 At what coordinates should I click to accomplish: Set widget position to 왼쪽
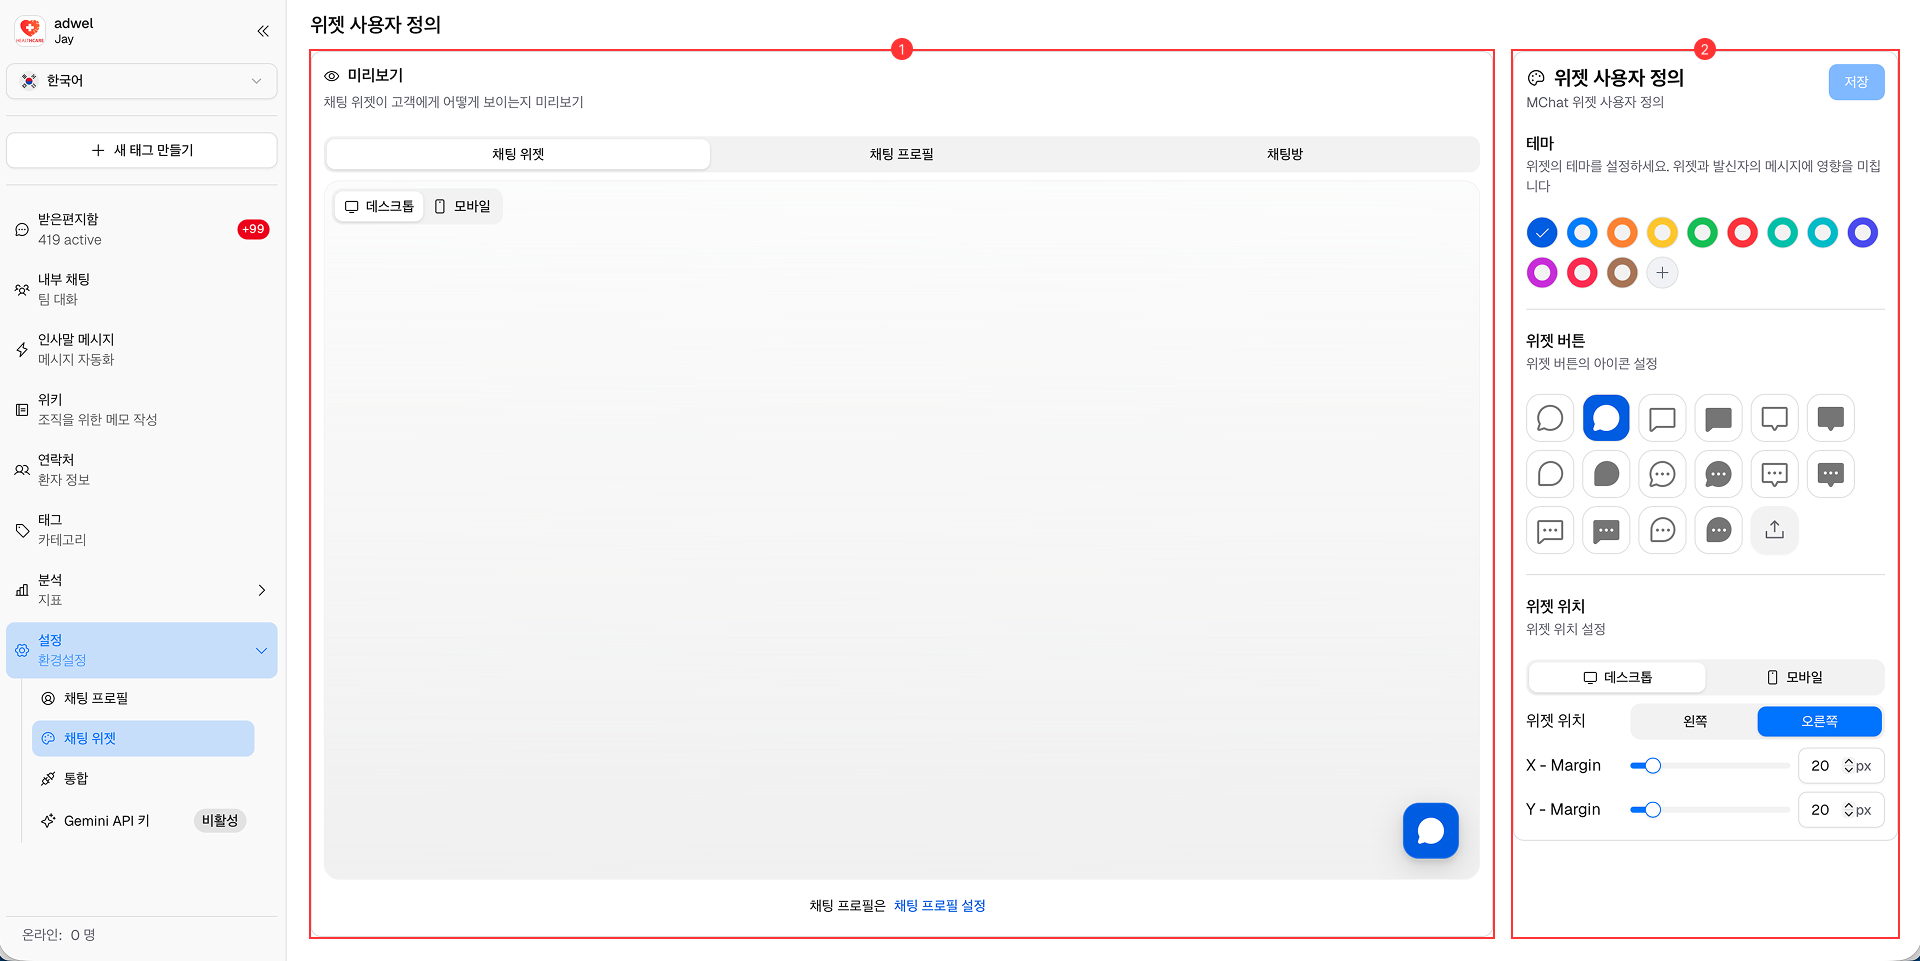click(x=1694, y=721)
